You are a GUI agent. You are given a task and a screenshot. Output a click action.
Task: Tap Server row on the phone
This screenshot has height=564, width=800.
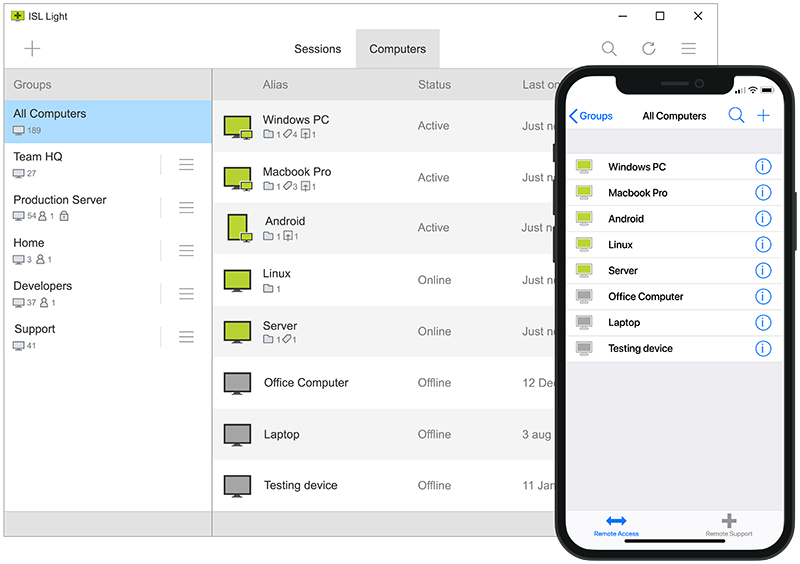point(674,271)
